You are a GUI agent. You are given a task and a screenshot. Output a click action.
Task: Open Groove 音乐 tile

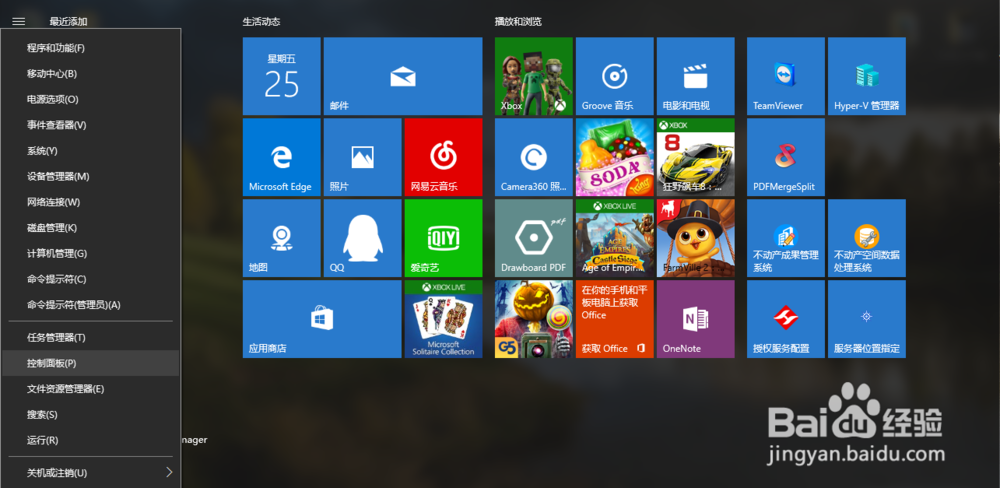615,76
